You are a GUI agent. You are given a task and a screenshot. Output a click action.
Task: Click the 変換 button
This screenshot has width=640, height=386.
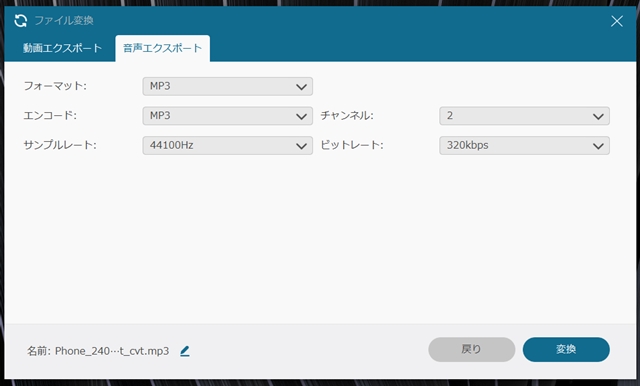[566, 349]
